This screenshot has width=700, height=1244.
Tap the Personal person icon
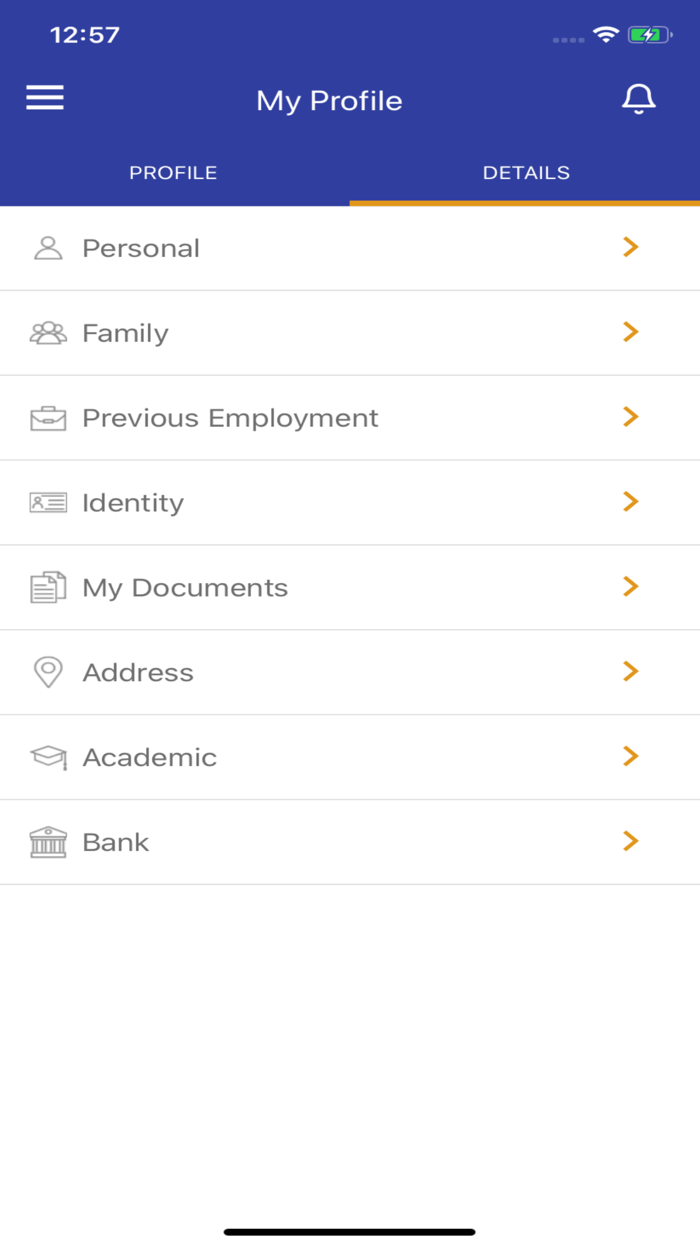48,248
